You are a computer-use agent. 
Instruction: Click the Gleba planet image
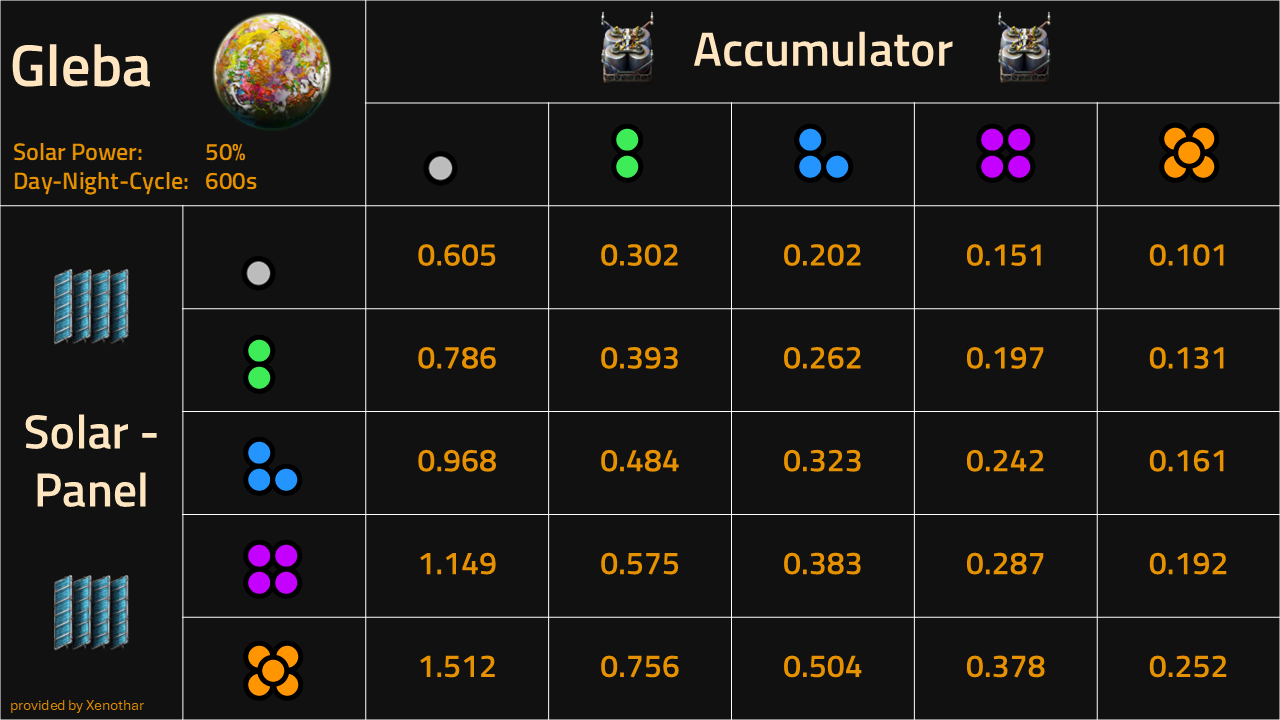pos(272,72)
